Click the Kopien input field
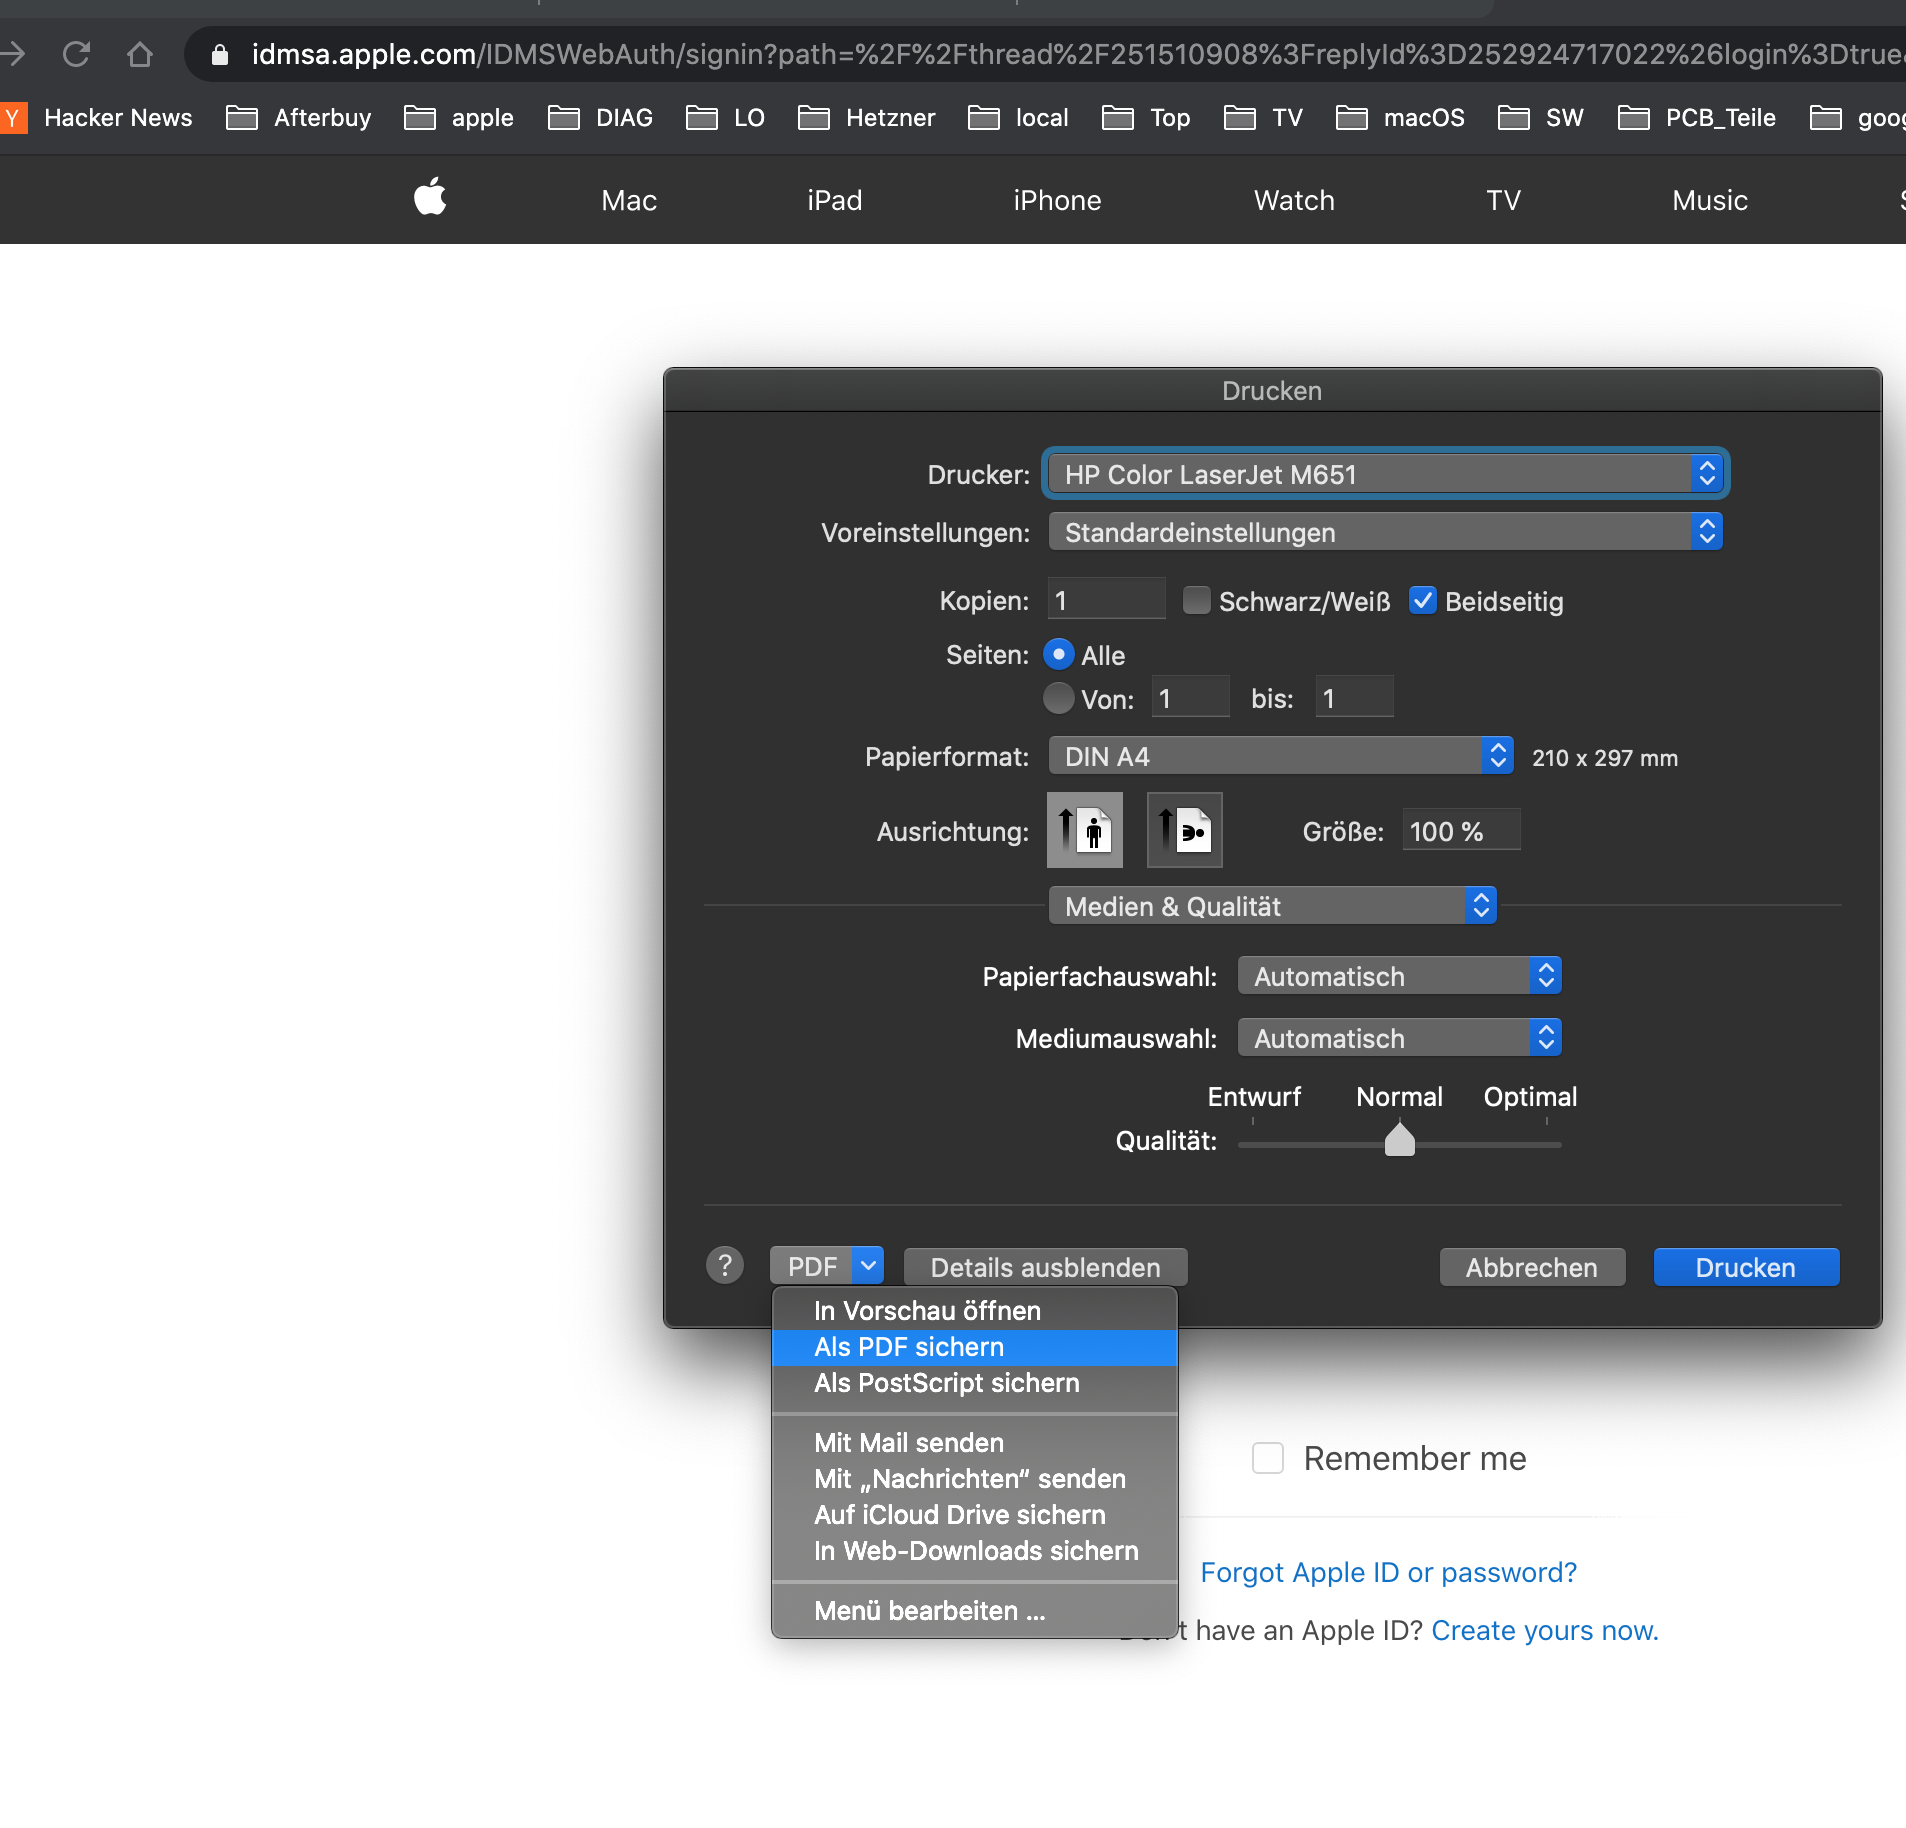This screenshot has width=1906, height=1828. point(1106,600)
